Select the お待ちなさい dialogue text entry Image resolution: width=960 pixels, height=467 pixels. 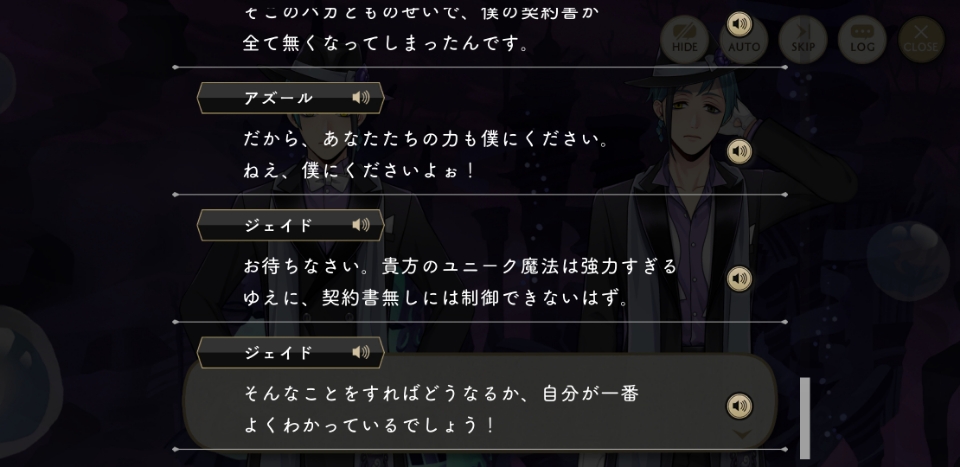(460, 282)
